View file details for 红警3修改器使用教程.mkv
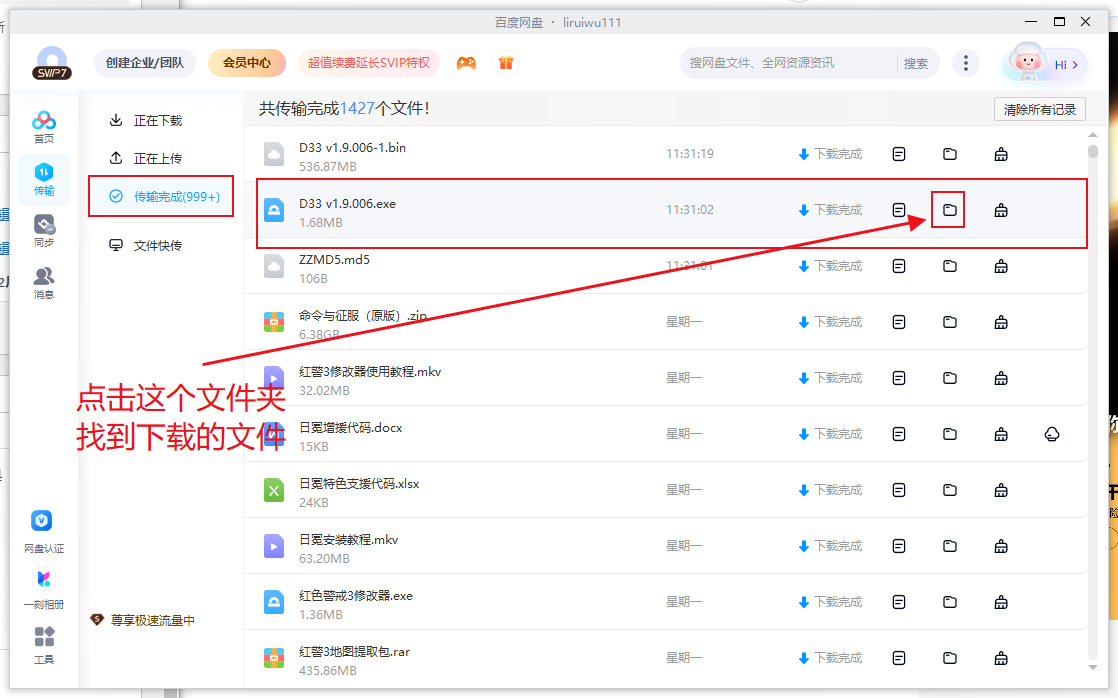1118x698 pixels. coord(898,378)
